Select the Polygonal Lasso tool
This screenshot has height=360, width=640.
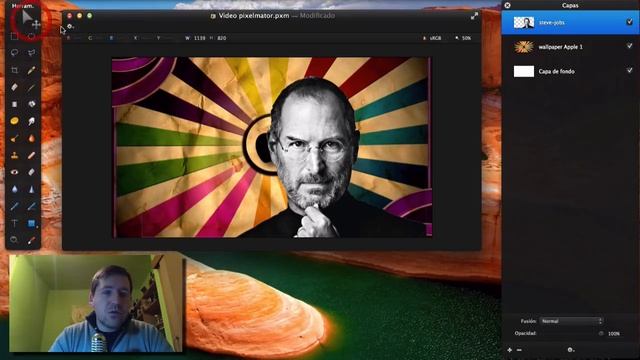coord(31,53)
